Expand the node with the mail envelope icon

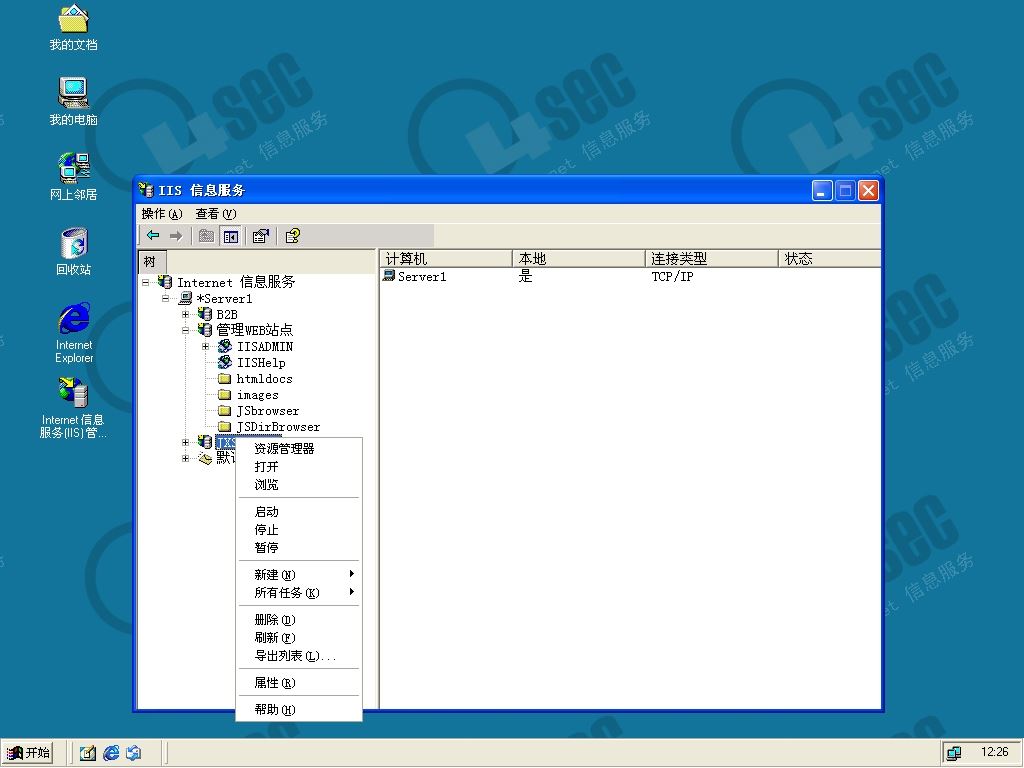[x=185, y=458]
